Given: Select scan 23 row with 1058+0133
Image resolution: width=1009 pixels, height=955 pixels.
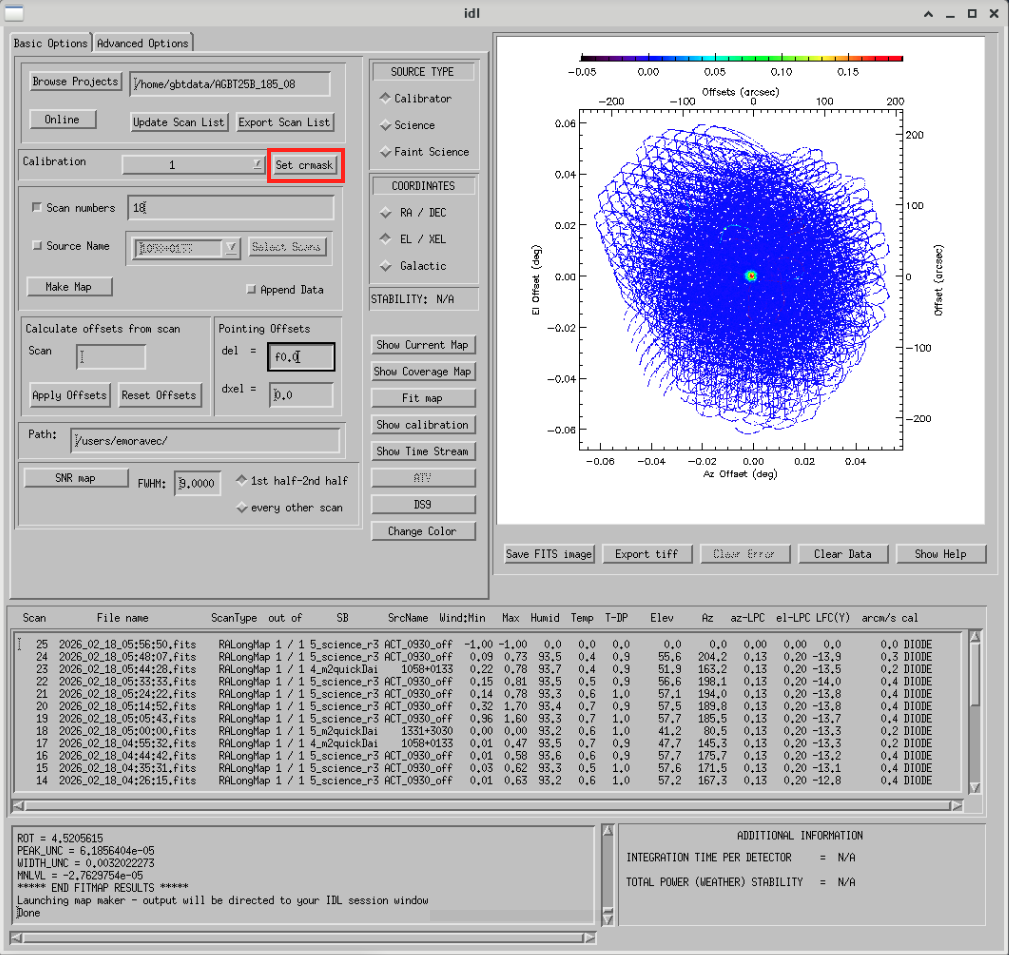Looking at the screenshot, I should click(483, 669).
